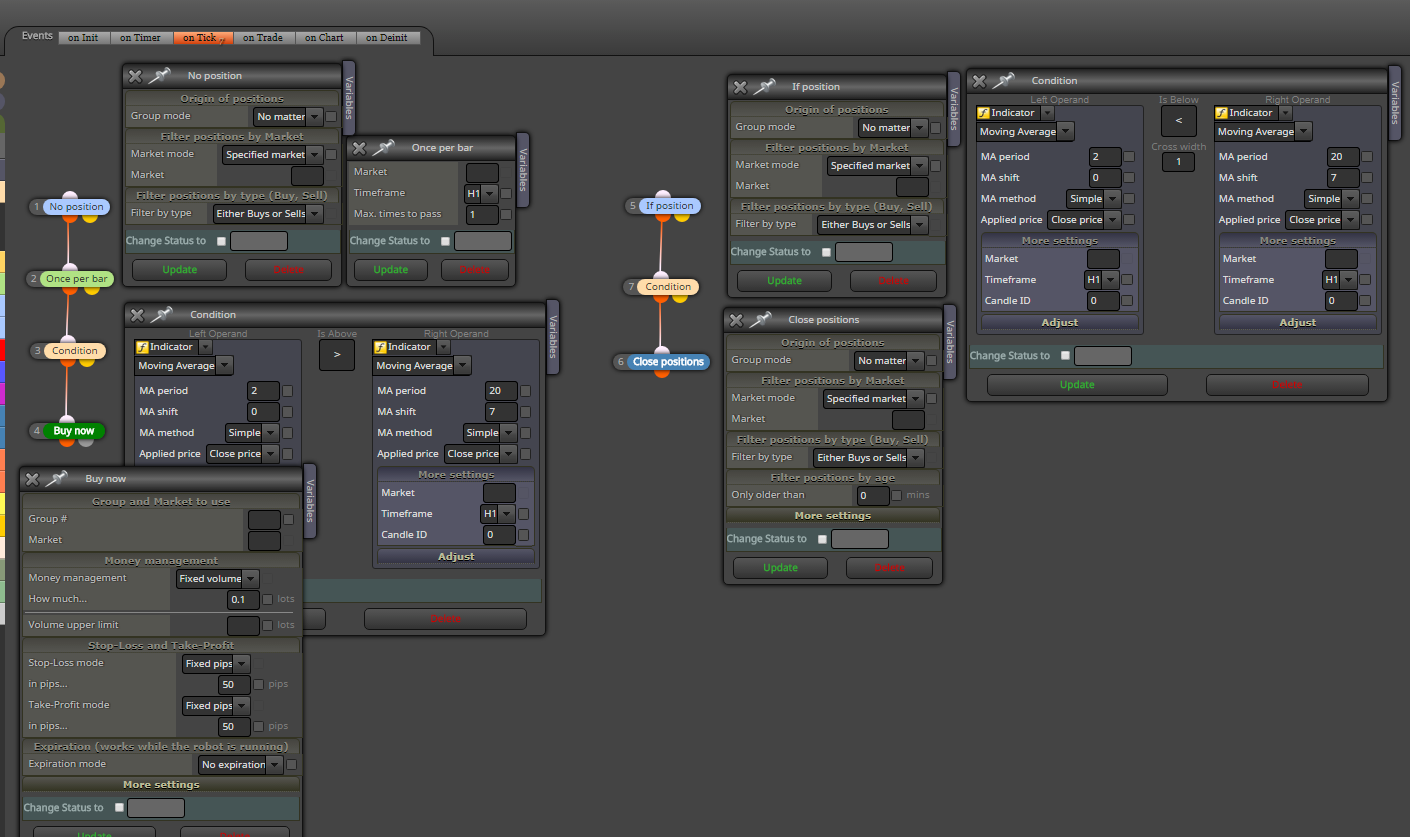Open Timeframe H1 dropdown in Once per bar panel
The image size is (1410, 837).
(481, 194)
